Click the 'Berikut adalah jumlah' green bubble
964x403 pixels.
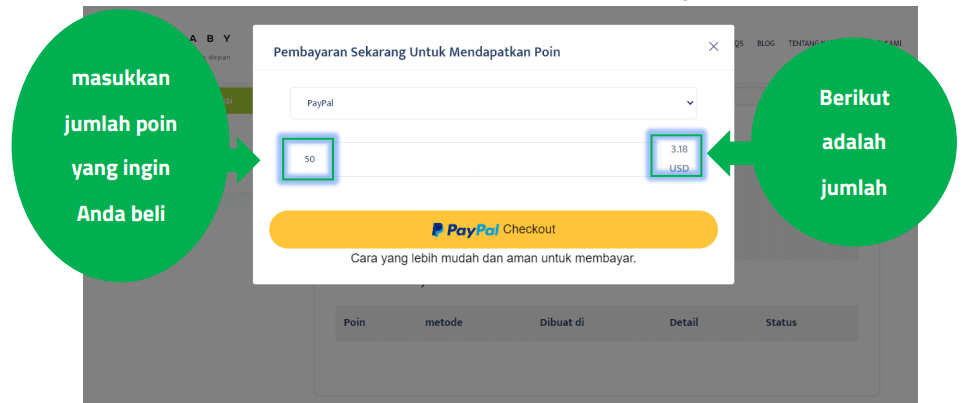coord(853,143)
